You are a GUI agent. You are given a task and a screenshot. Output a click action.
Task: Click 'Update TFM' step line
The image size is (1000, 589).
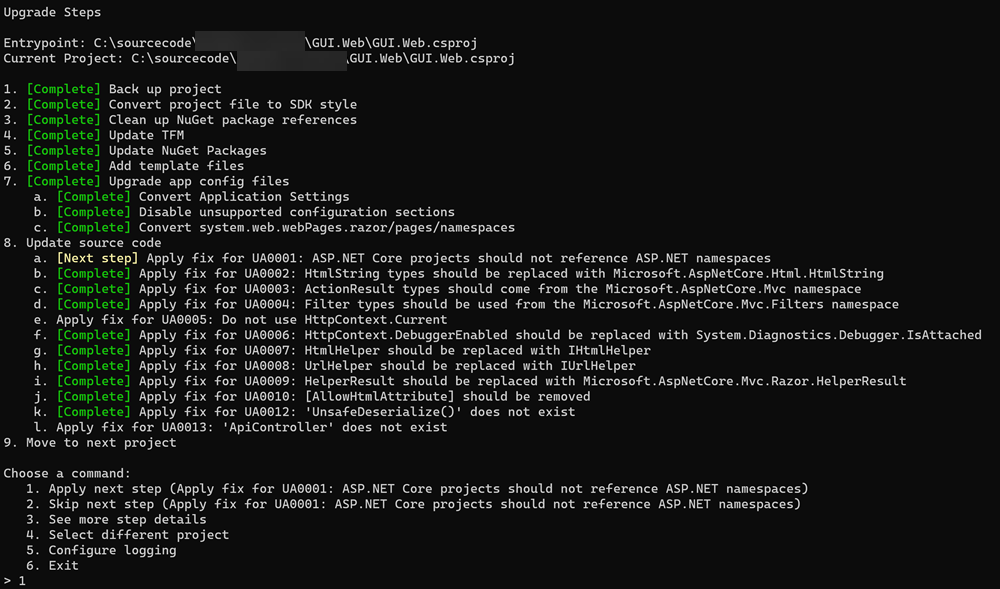(x=94, y=135)
